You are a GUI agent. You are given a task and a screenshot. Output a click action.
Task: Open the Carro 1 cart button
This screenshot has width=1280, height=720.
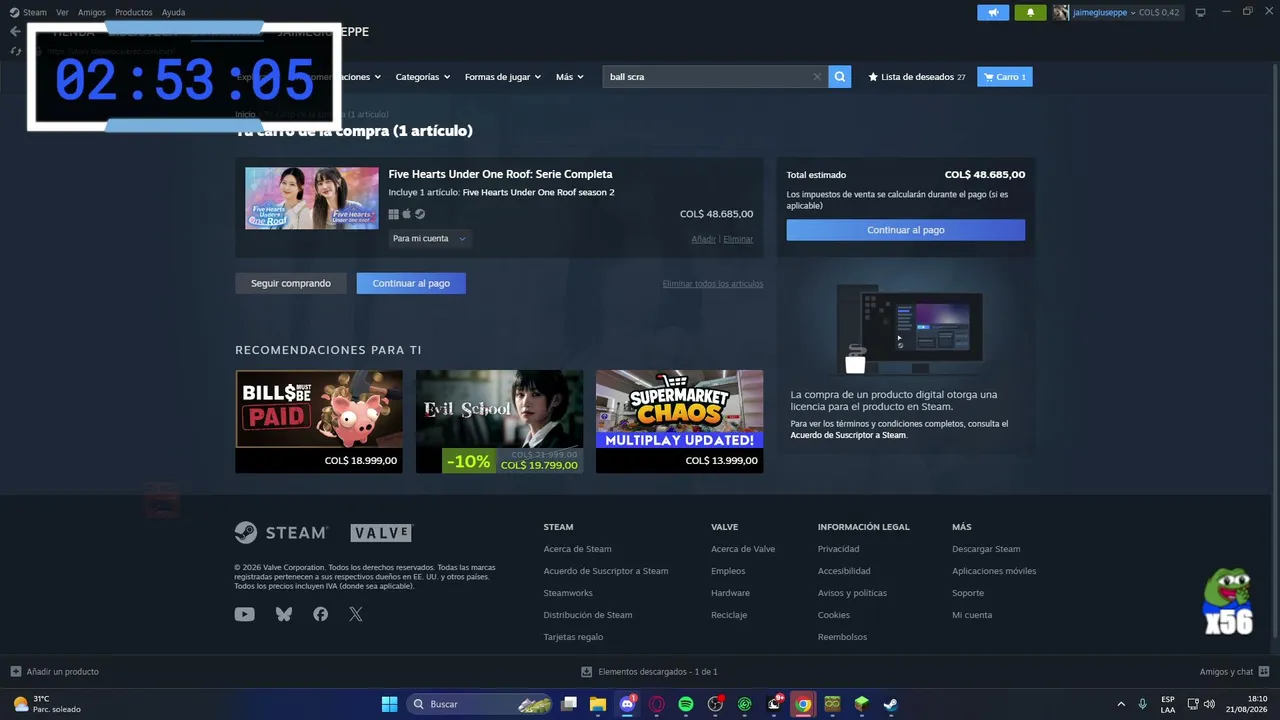[x=1005, y=77]
